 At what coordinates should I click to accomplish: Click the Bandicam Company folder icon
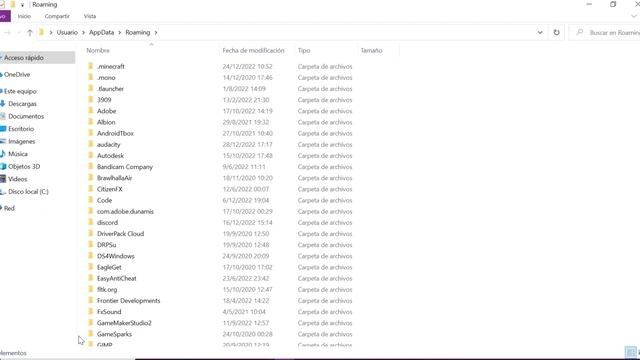pos(91,167)
